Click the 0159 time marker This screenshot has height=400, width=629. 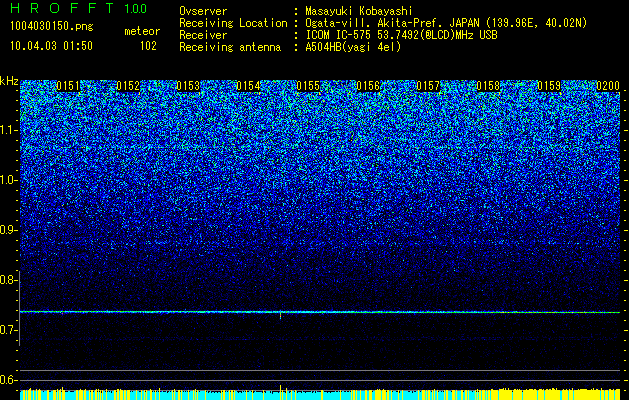tap(548, 86)
